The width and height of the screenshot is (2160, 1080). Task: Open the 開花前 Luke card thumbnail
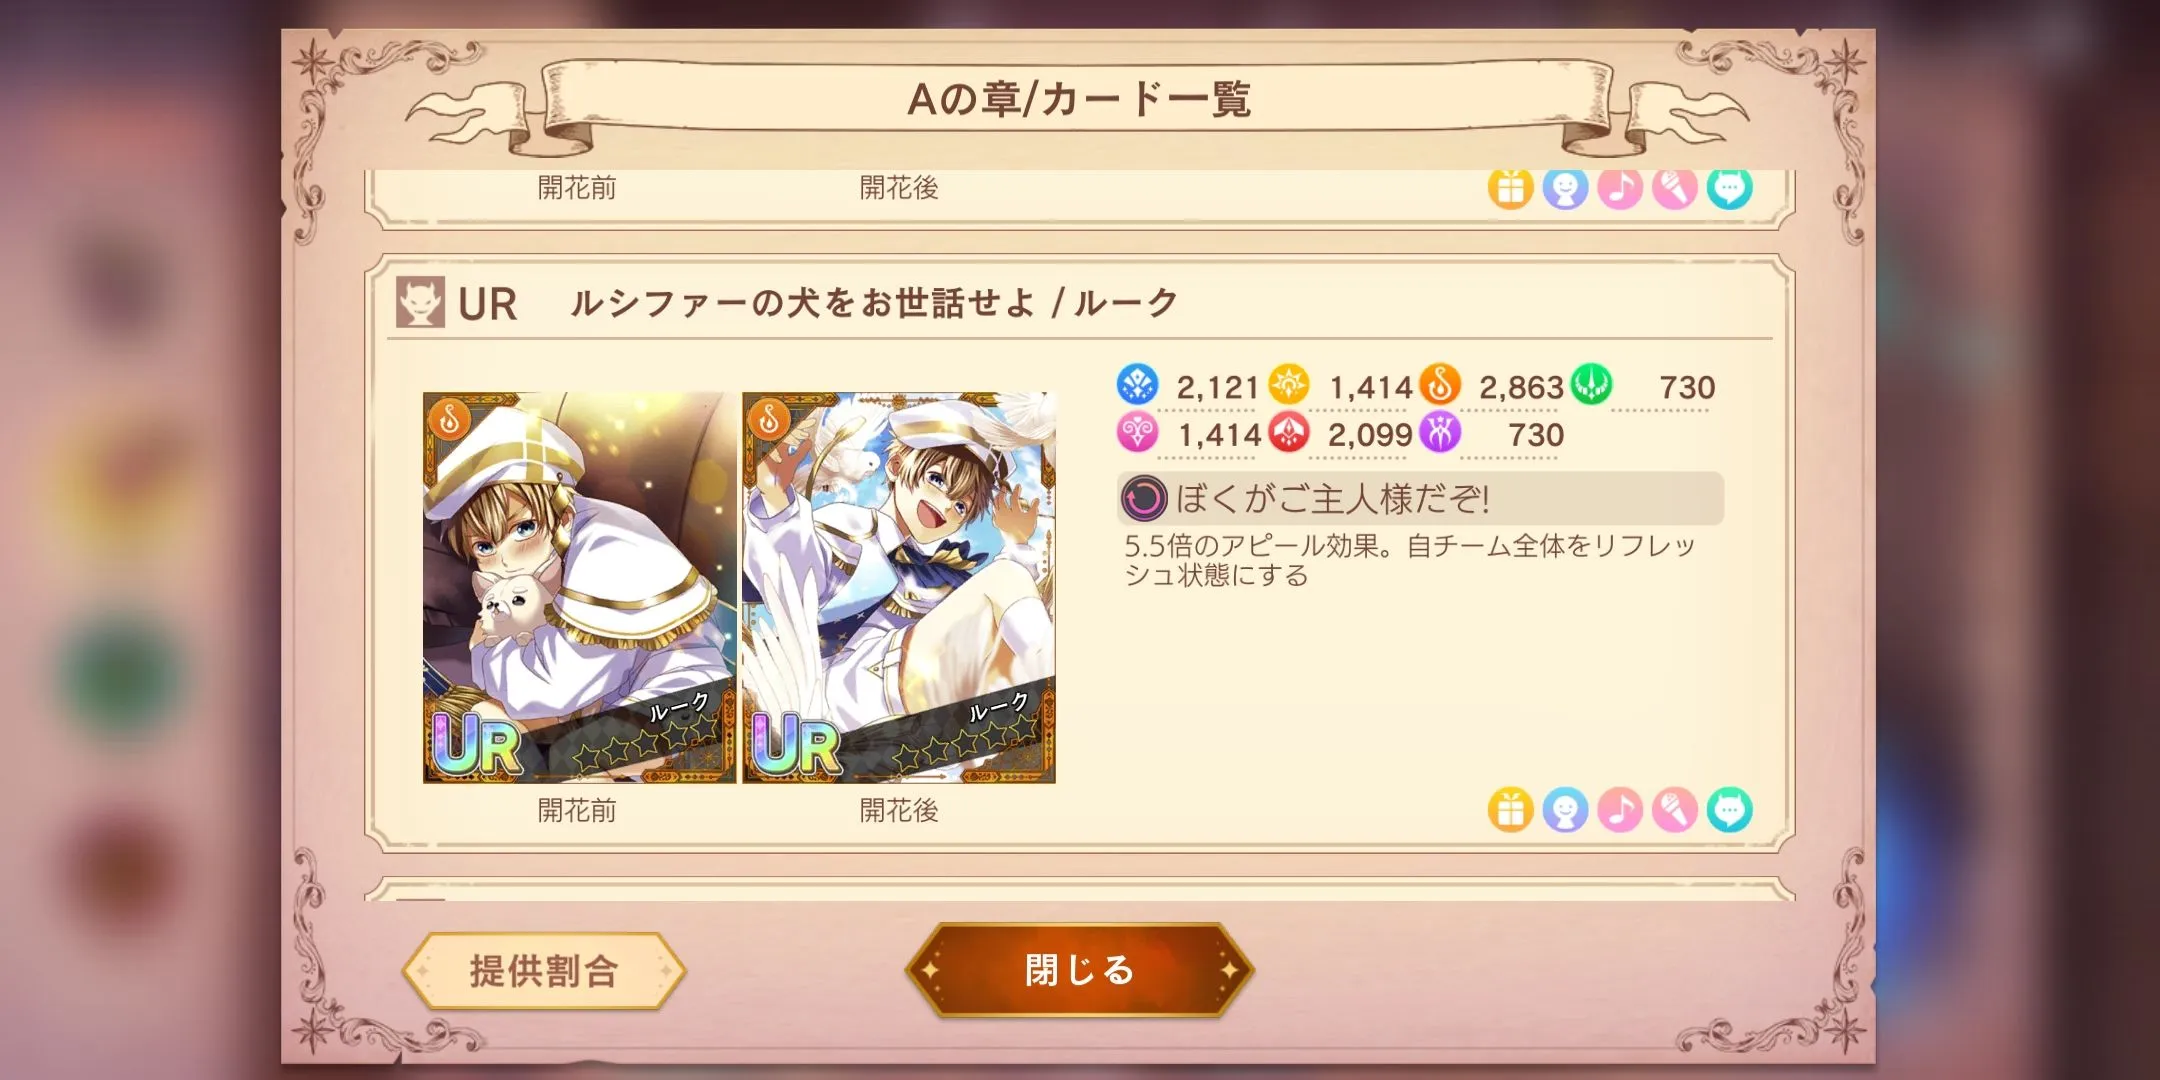click(x=579, y=588)
